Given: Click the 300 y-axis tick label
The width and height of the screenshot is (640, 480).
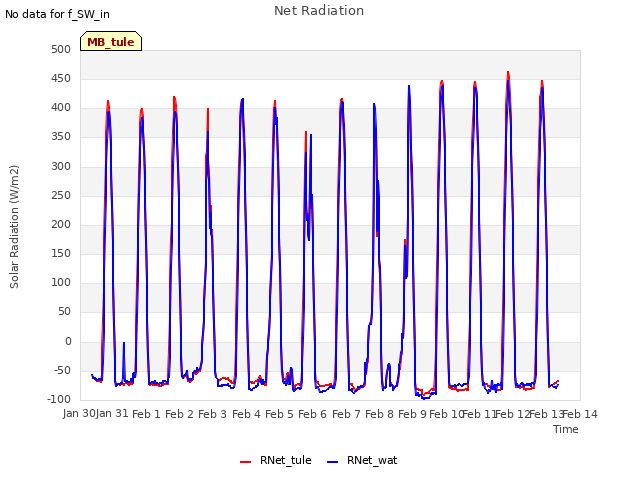Looking at the screenshot, I should (61, 166).
